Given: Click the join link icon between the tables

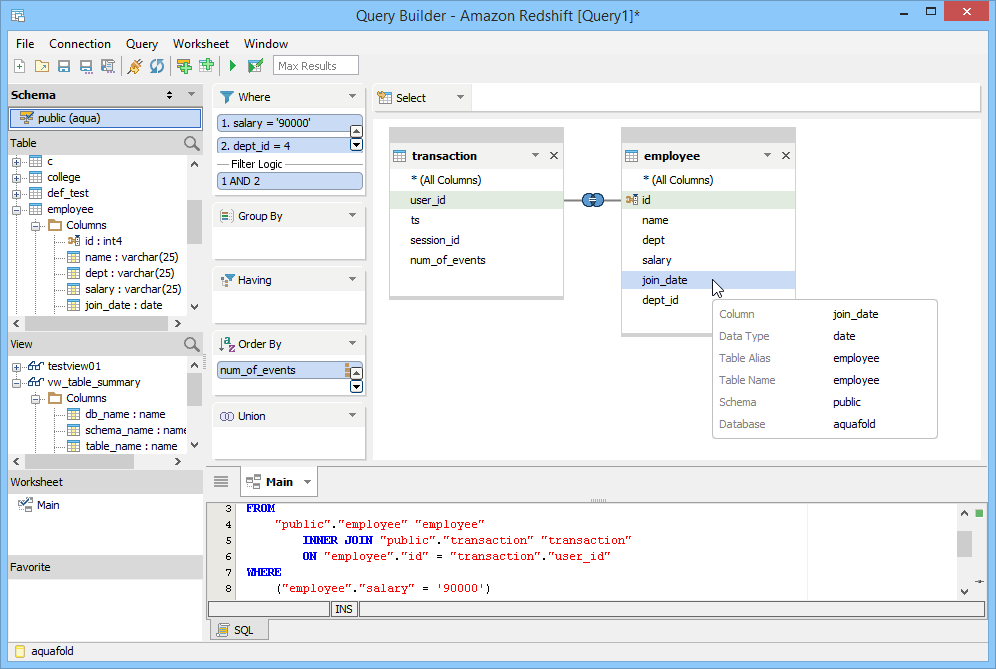Looking at the screenshot, I should [593, 200].
